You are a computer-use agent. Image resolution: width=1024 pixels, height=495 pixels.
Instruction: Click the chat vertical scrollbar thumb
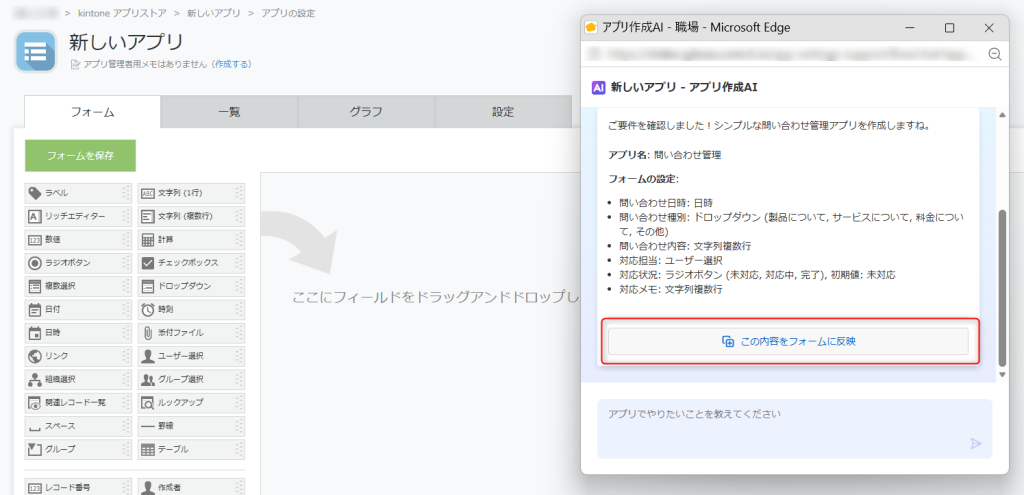[x=1002, y=288]
